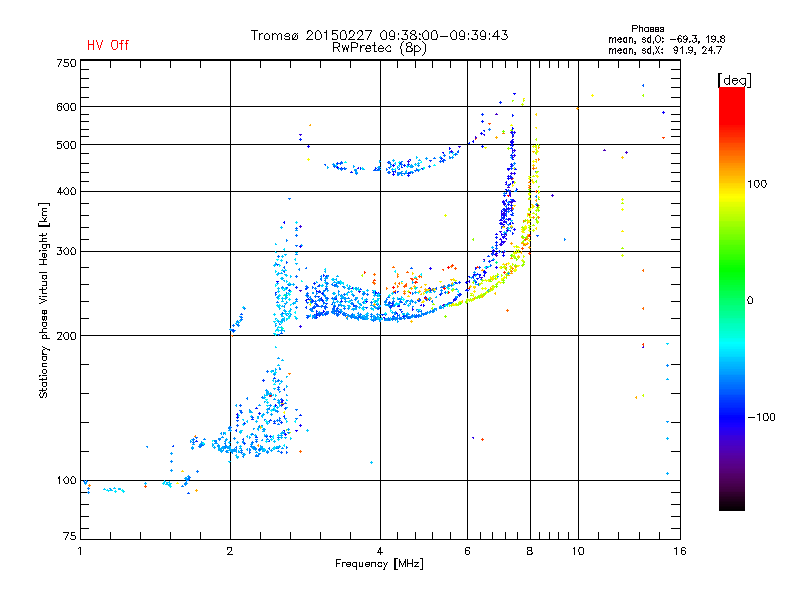Screen dimensions: 800x600
Task: Click the x-axis label "4"
Action: click(380, 551)
